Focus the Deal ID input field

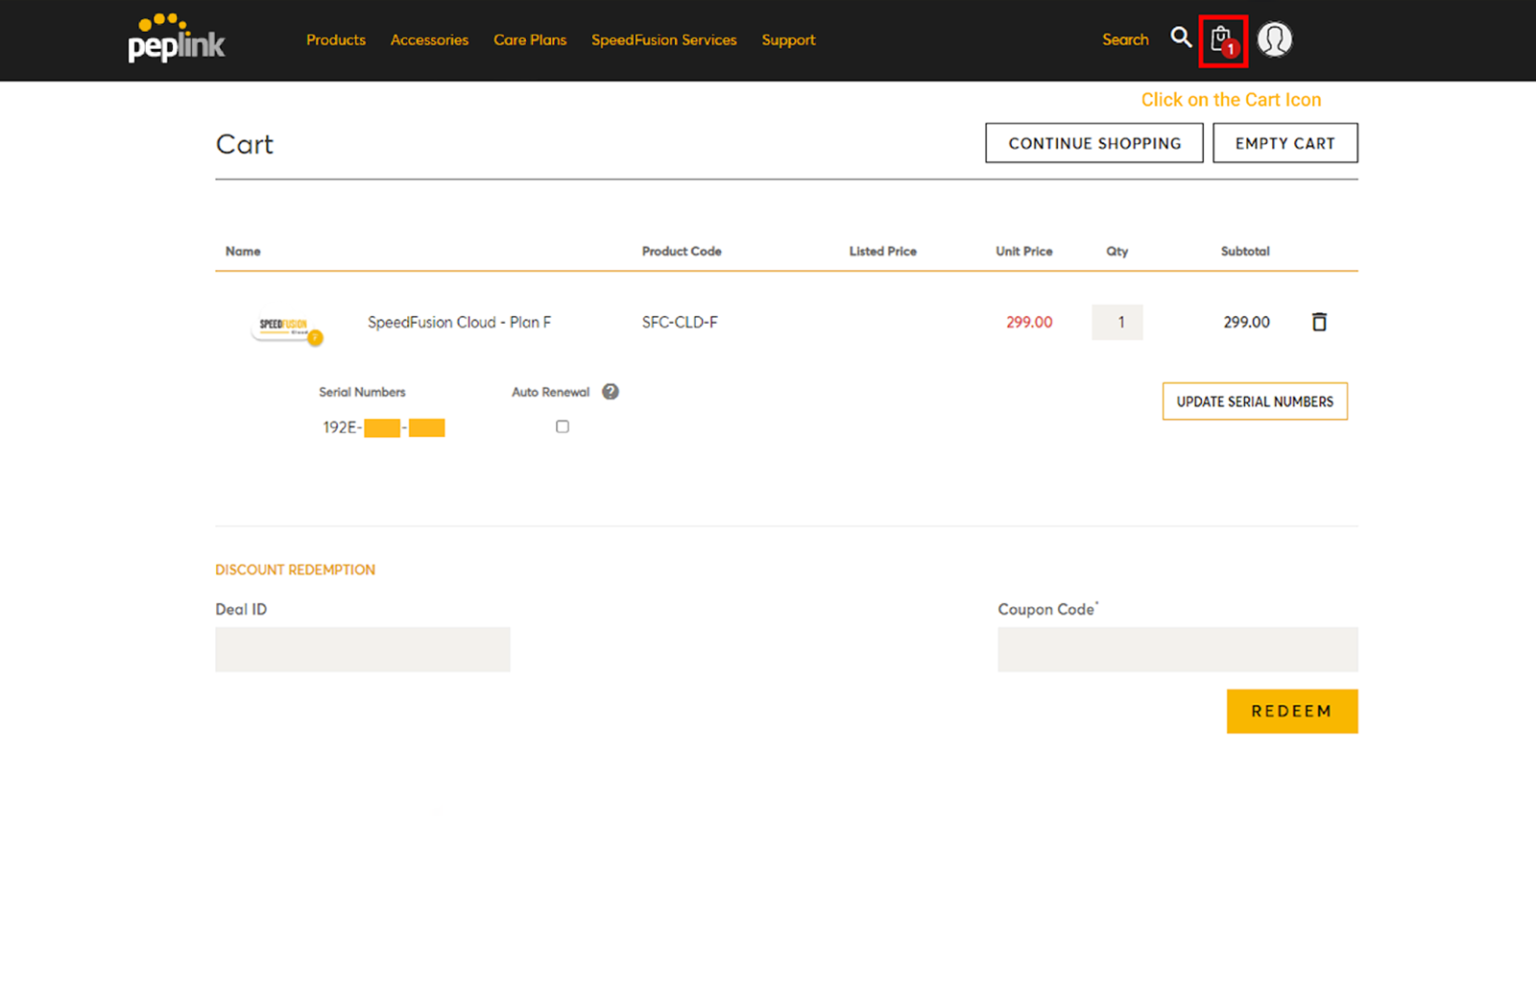click(x=363, y=649)
